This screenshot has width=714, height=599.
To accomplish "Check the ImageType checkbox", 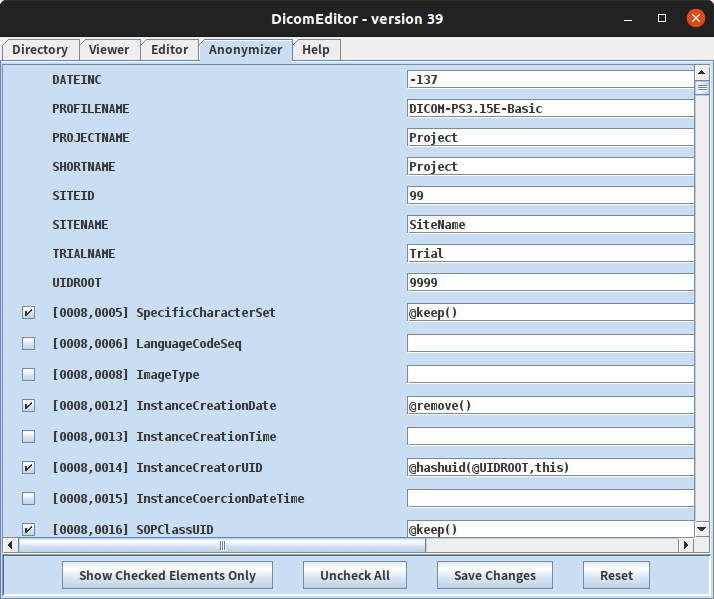I will click(x=28, y=374).
